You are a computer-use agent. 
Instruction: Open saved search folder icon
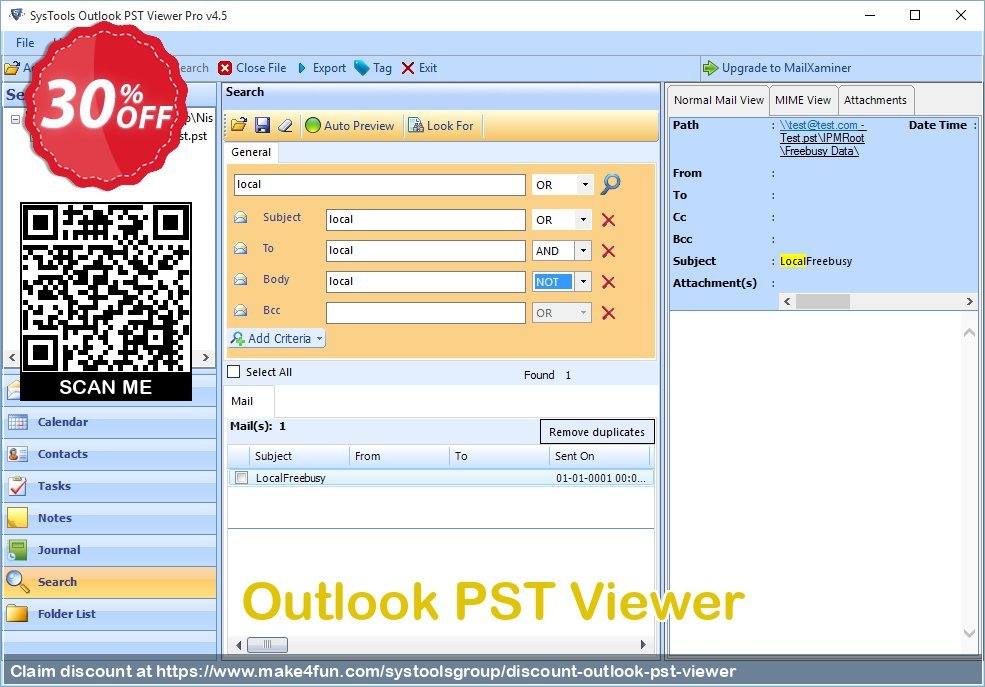[x=239, y=125]
